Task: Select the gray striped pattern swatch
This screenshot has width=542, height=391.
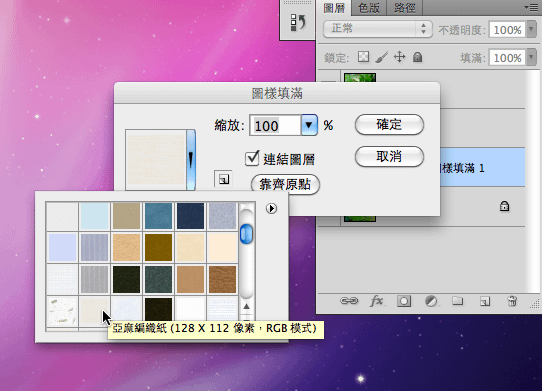Action: click(x=94, y=279)
